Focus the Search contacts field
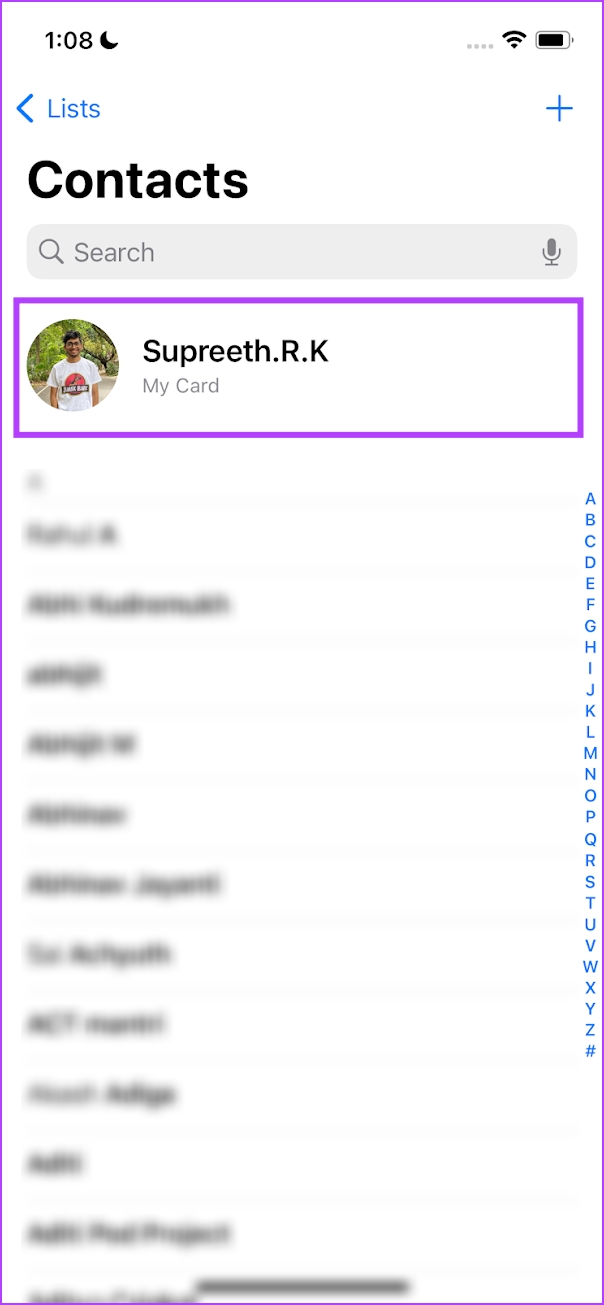 (302, 252)
